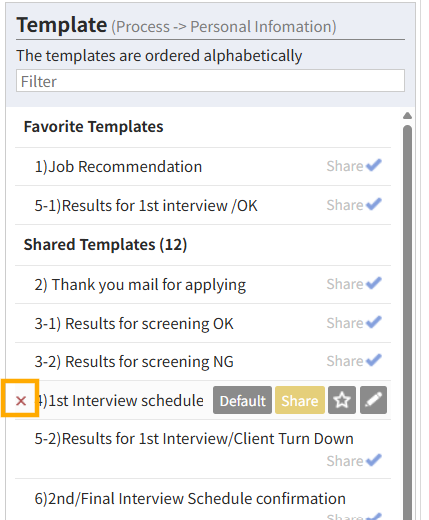
Task: Click the scrollbar up arrow
Action: [407, 116]
